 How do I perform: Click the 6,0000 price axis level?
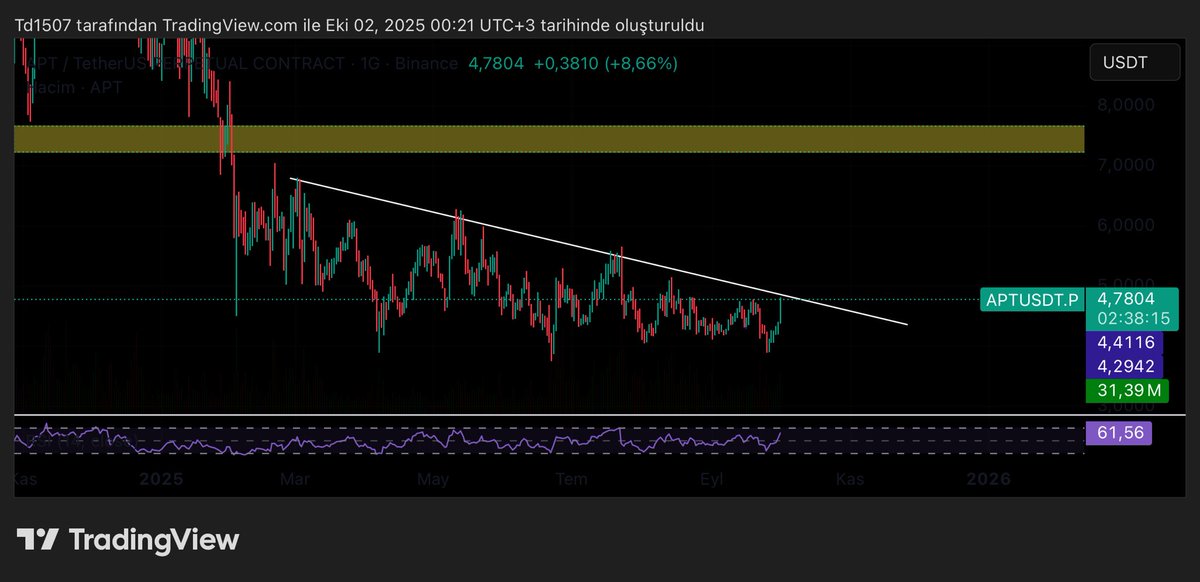[x=1126, y=225]
